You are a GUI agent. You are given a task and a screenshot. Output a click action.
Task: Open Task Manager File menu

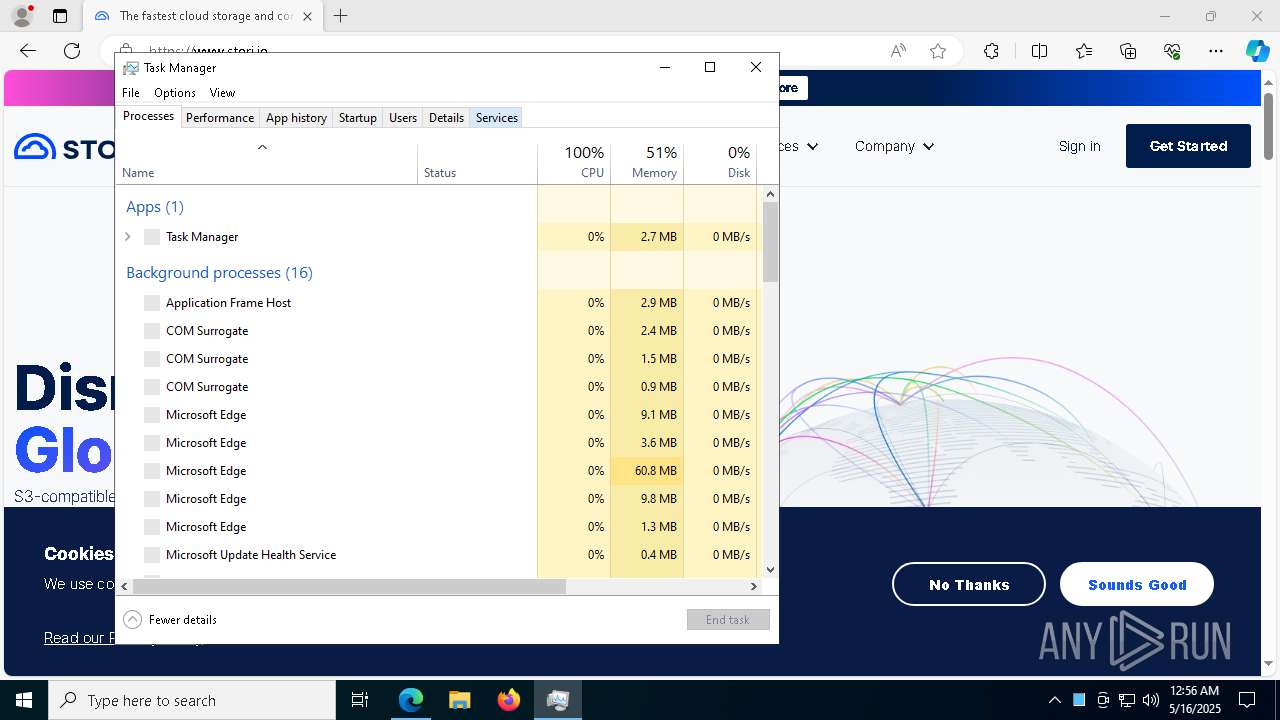pyautogui.click(x=131, y=93)
